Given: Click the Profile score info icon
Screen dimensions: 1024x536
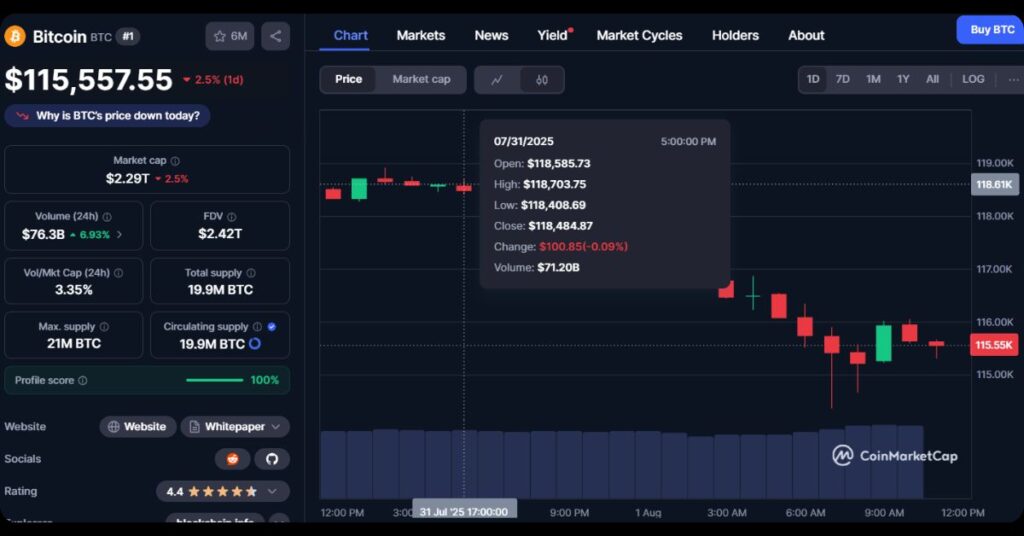Looking at the screenshot, I should pos(83,380).
